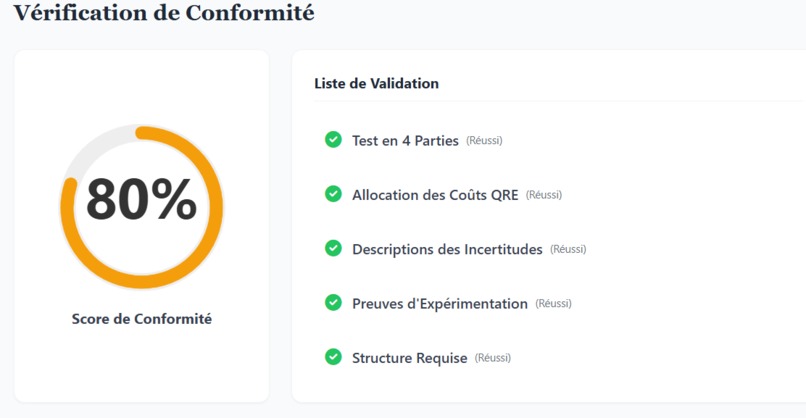
Task: Click the Vérification de Conformité page title
Action: coord(164,12)
